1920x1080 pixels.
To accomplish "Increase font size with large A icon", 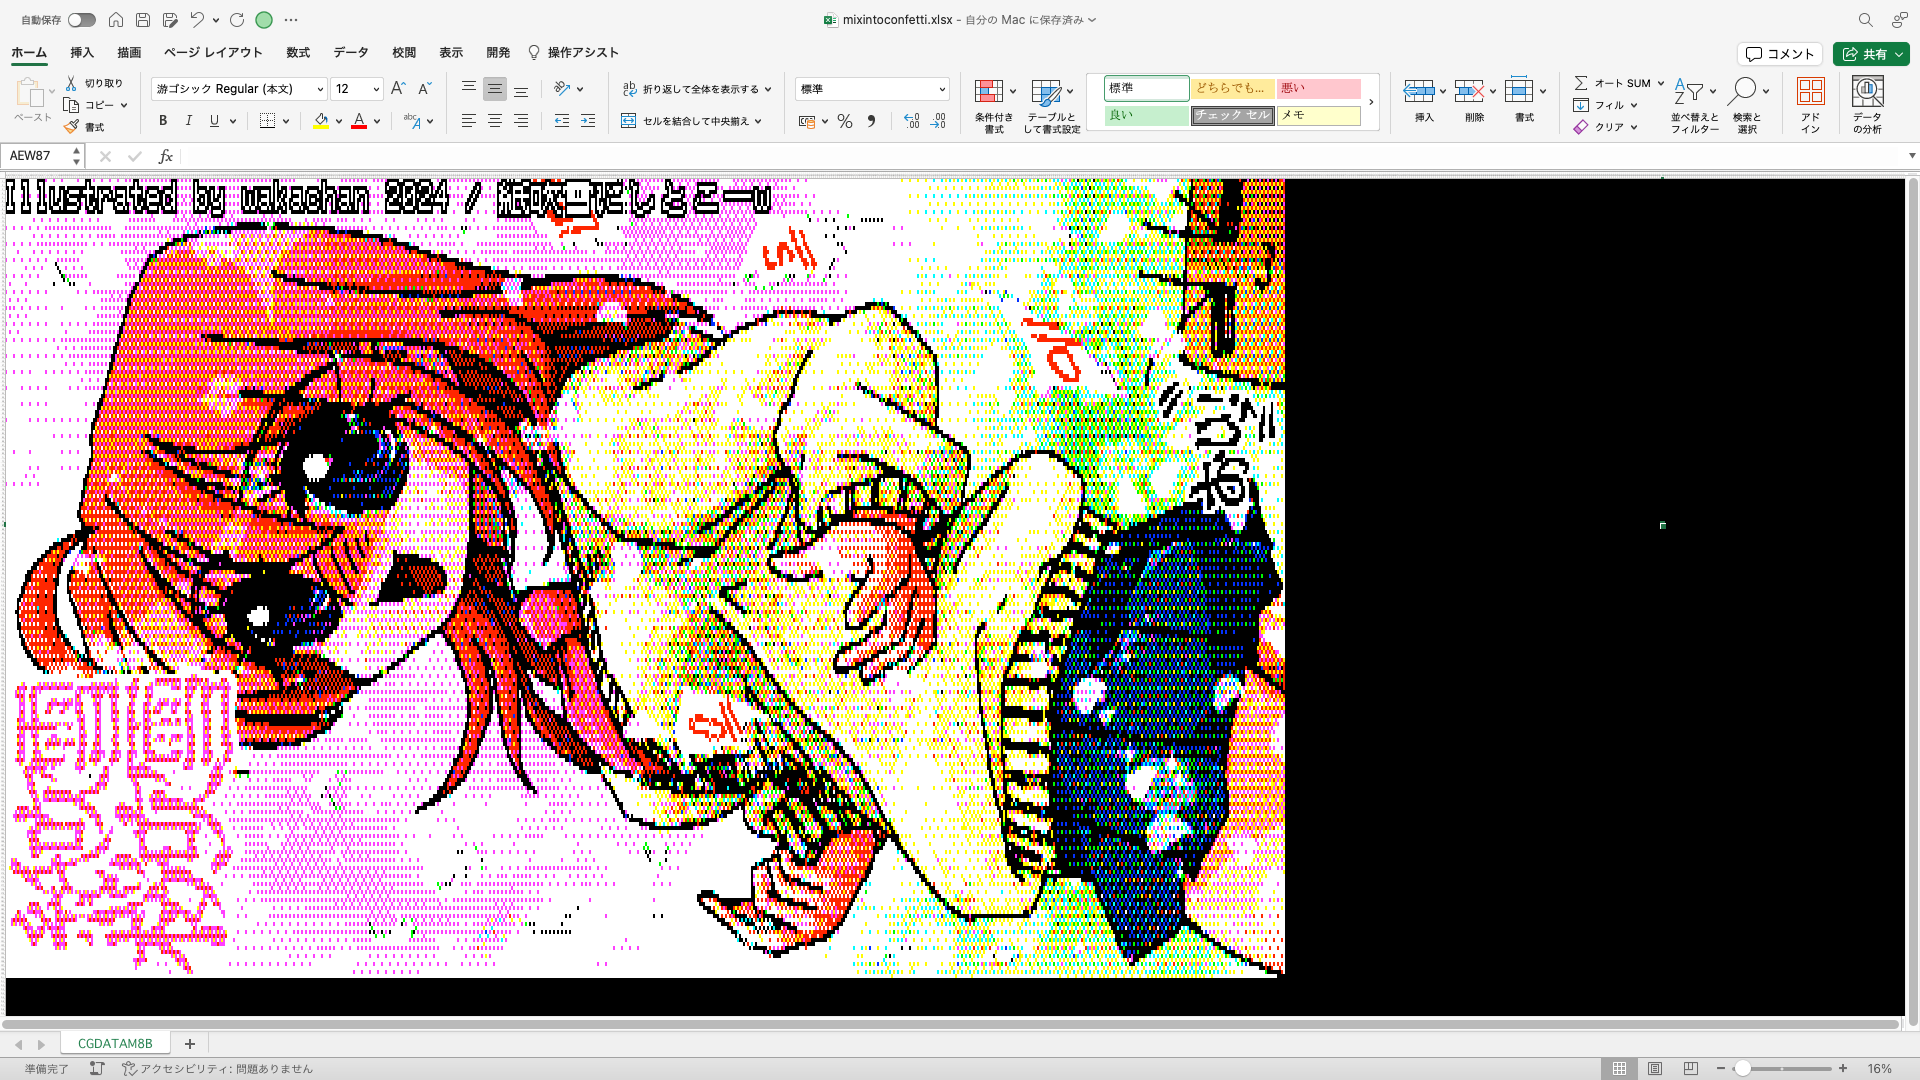I will tap(398, 89).
